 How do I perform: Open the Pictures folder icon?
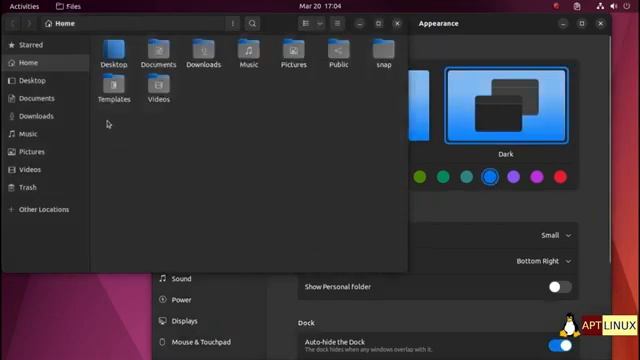pyautogui.click(x=293, y=50)
